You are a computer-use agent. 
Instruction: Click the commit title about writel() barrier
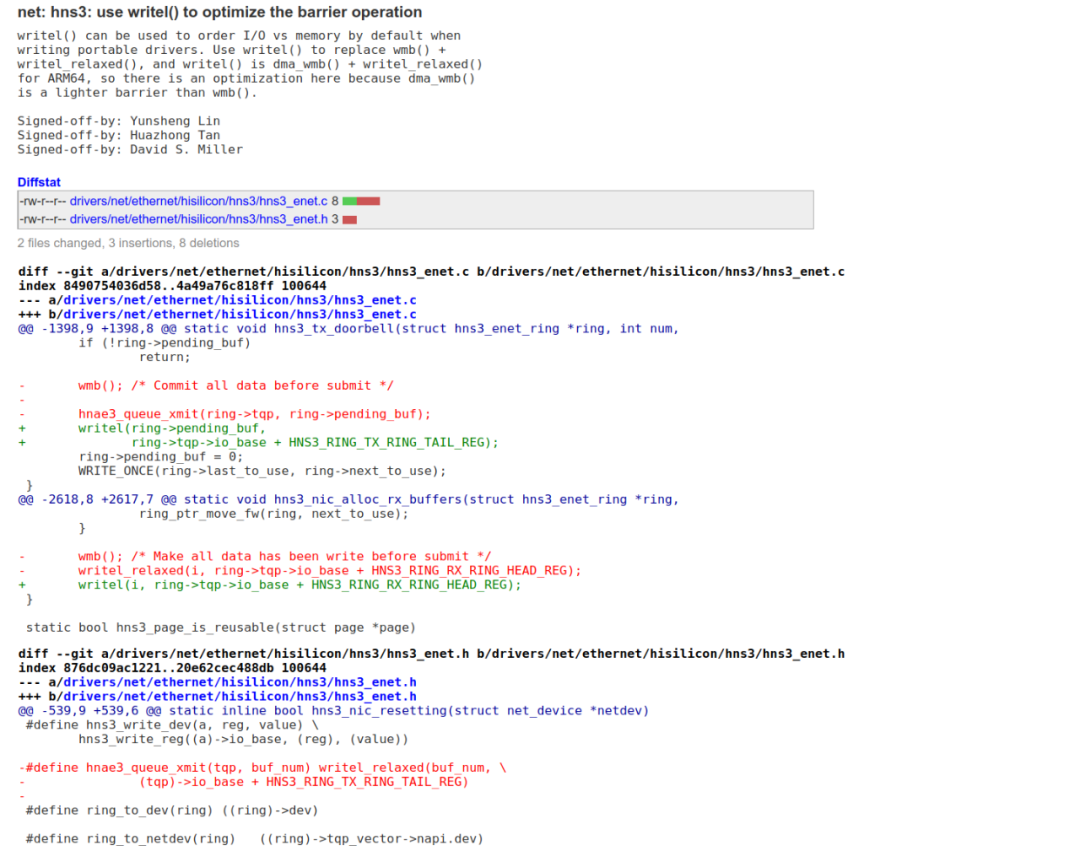tap(220, 12)
